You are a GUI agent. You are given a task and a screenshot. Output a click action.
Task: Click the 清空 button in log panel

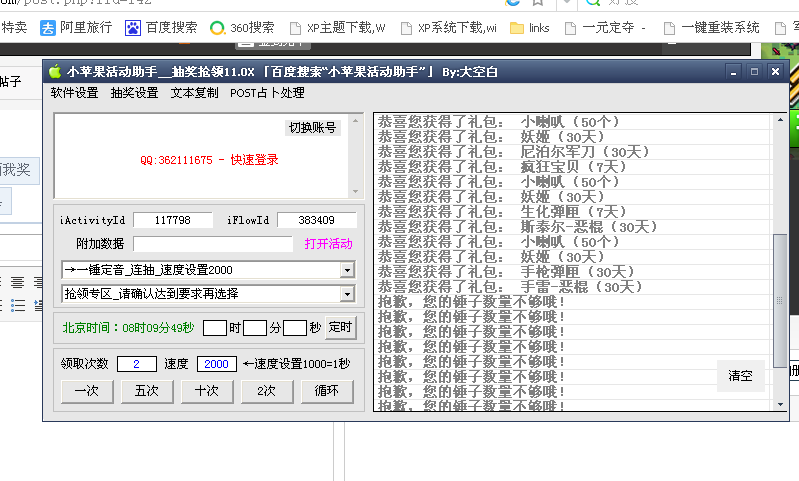(740, 376)
